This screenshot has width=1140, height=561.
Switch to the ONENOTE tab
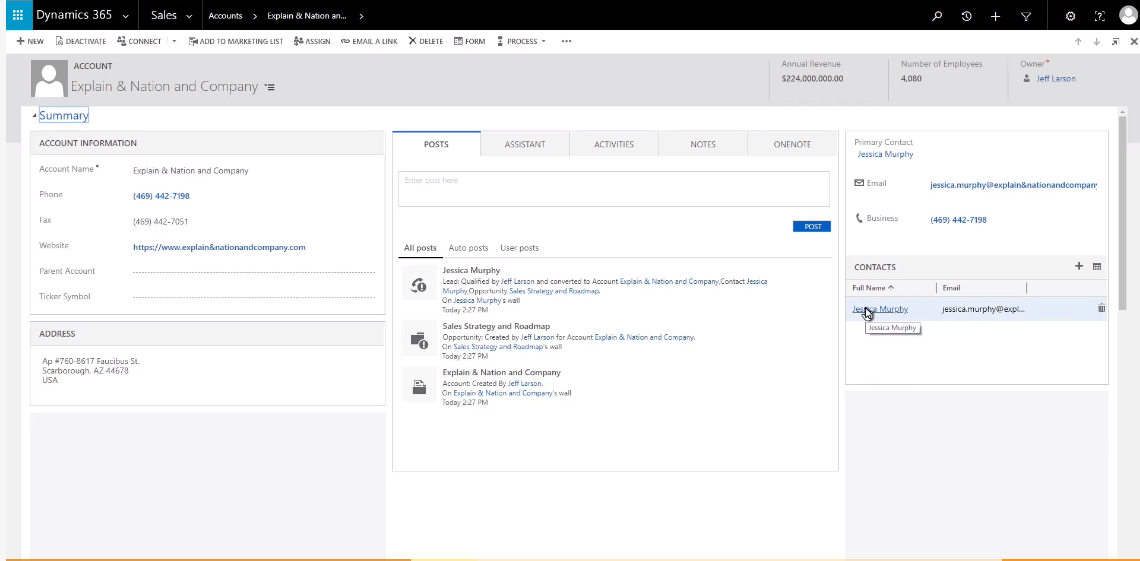click(792, 144)
